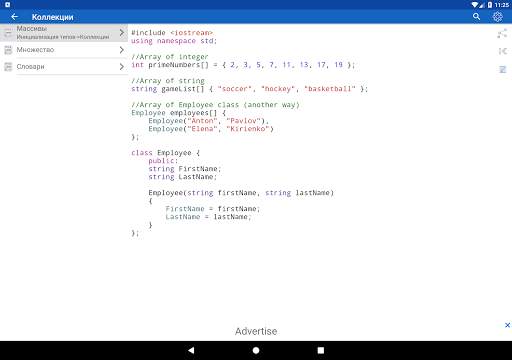Click the "class Employee {" line
This screenshot has width=512, height=360.
(x=165, y=153)
